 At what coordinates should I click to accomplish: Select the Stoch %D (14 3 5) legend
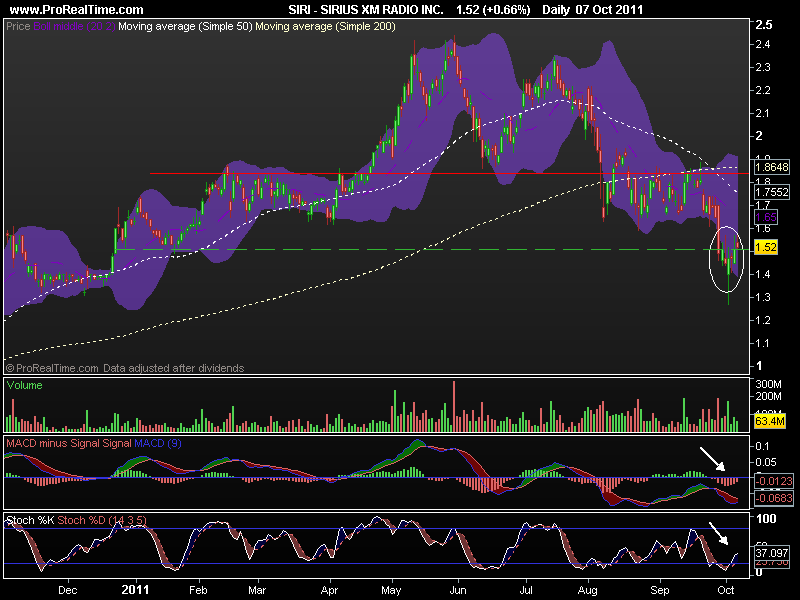coord(102,520)
